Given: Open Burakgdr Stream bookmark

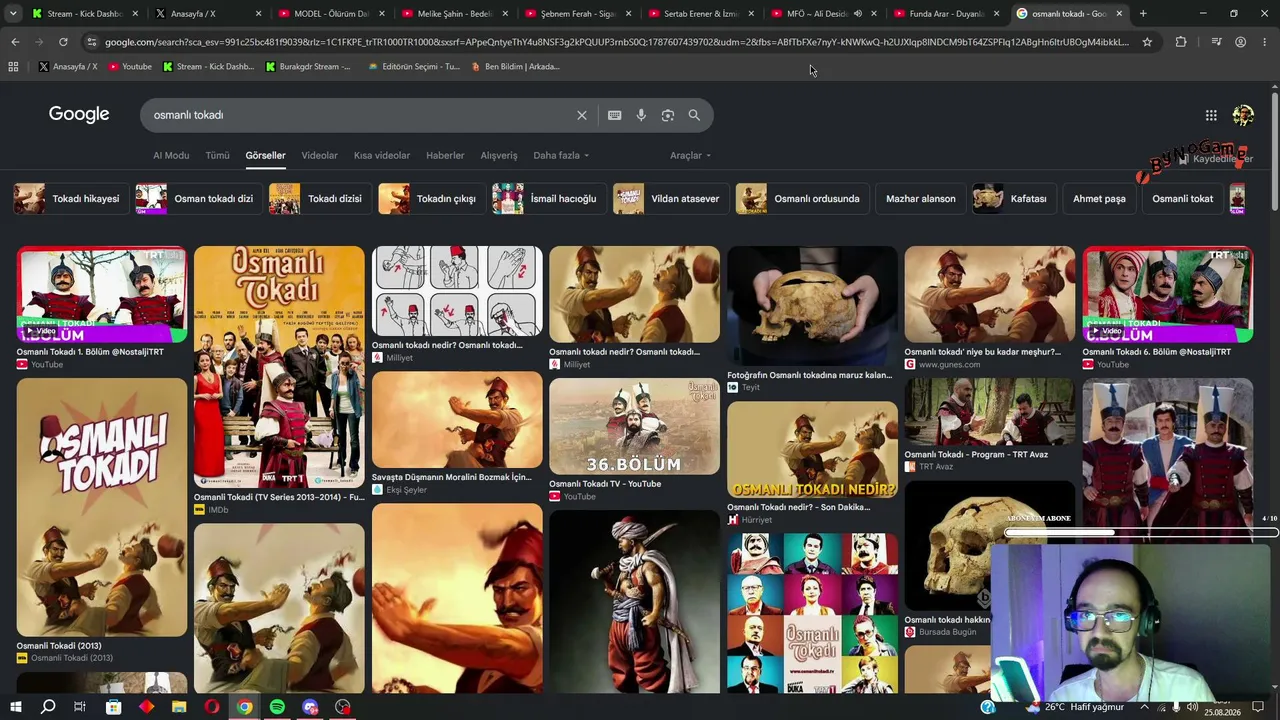Looking at the screenshot, I should (x=308, y=67).
